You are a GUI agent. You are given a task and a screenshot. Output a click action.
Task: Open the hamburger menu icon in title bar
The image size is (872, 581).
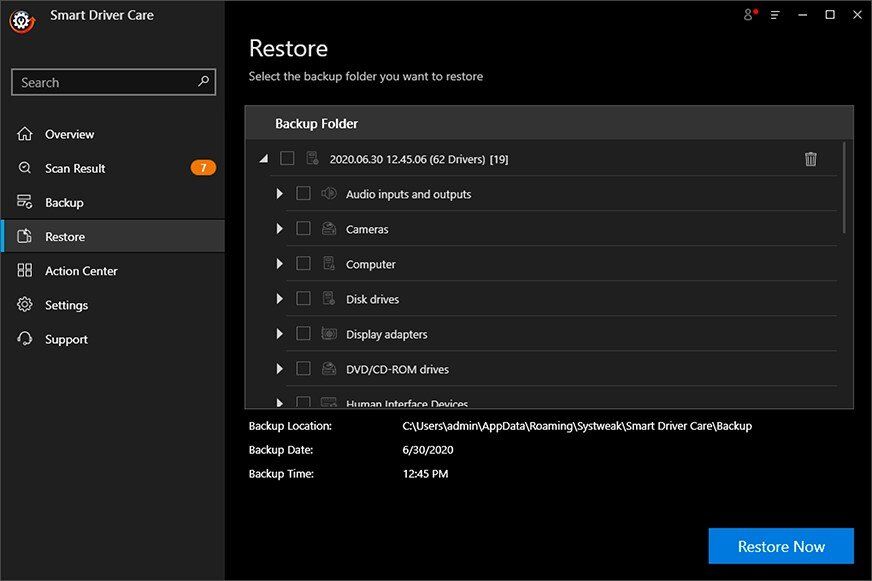tap(775, 15)
